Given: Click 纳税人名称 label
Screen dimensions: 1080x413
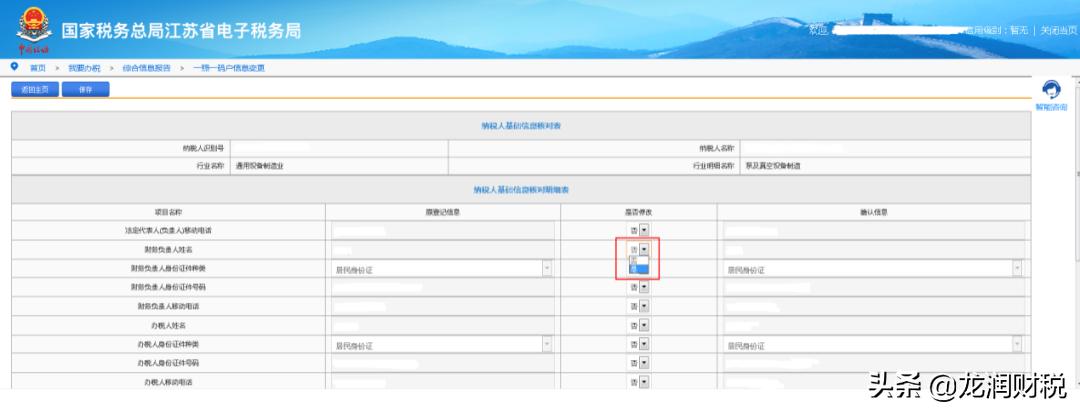Looking at the screenshot, I should pyautogui.click(x=717, y=148).
